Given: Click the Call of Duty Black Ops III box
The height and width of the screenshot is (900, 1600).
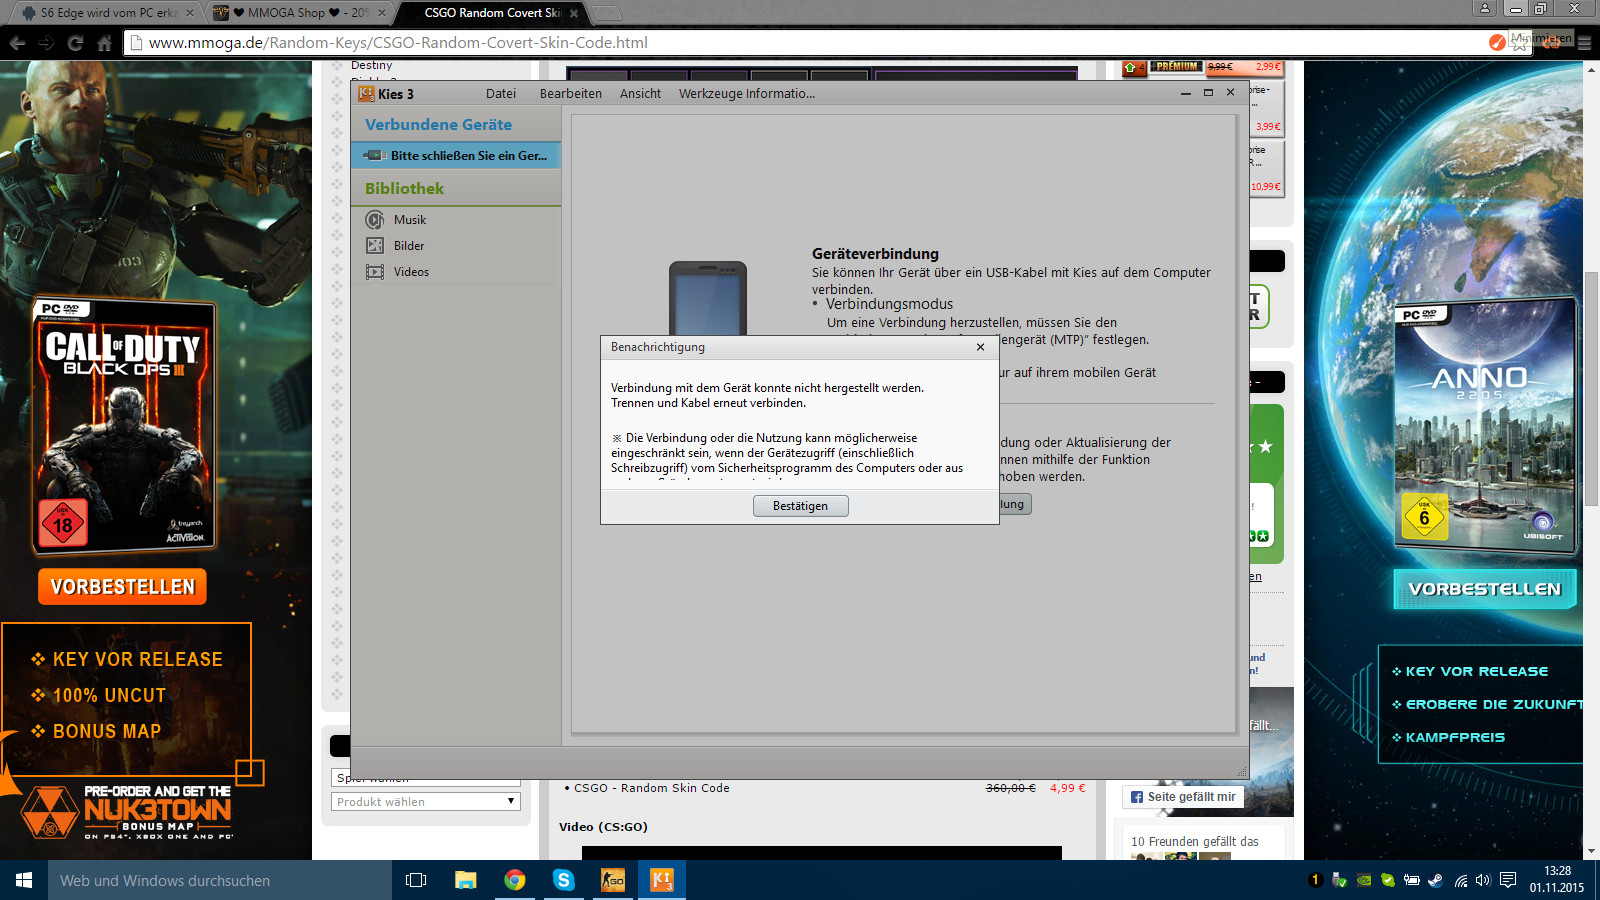Looking at the screenshot, I should (x=124, y=426).
